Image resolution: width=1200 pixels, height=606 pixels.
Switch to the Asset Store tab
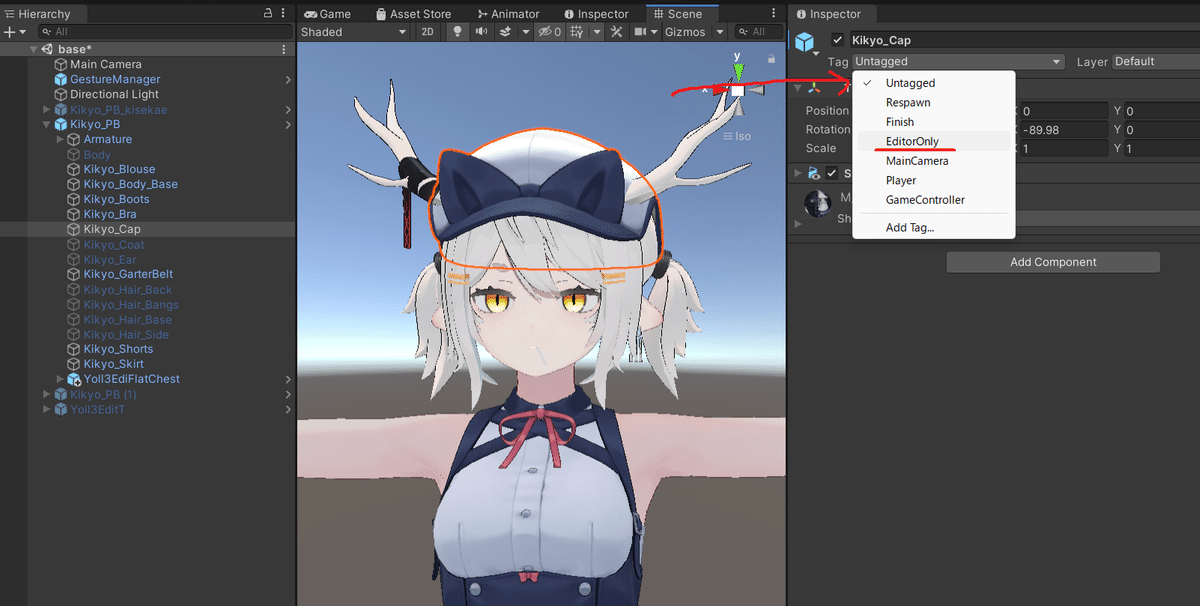413,14
